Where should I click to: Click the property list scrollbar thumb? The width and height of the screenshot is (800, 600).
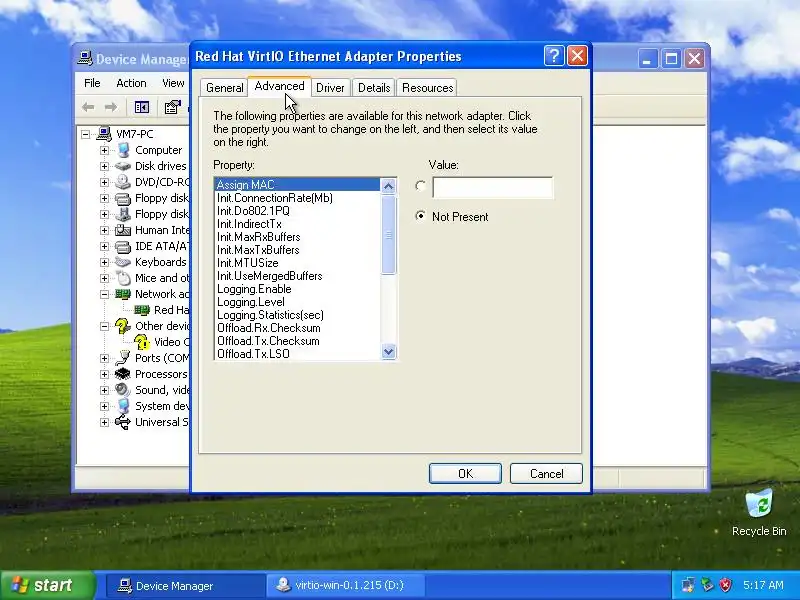point(388,235)
